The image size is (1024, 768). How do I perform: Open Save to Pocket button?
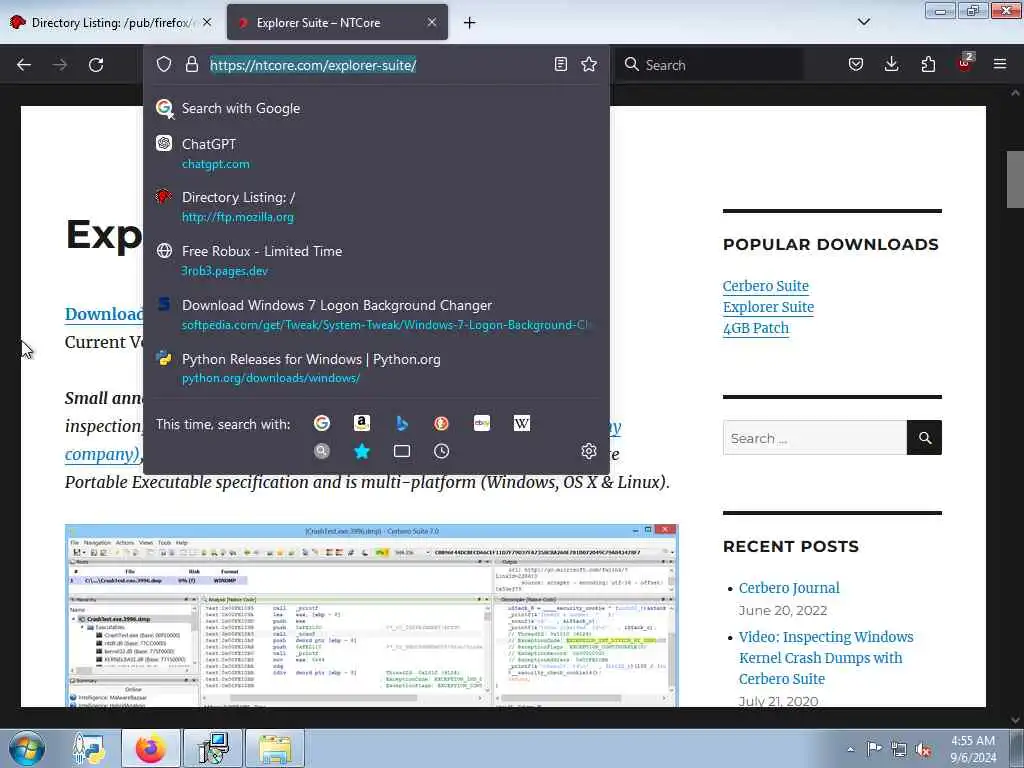856,64
